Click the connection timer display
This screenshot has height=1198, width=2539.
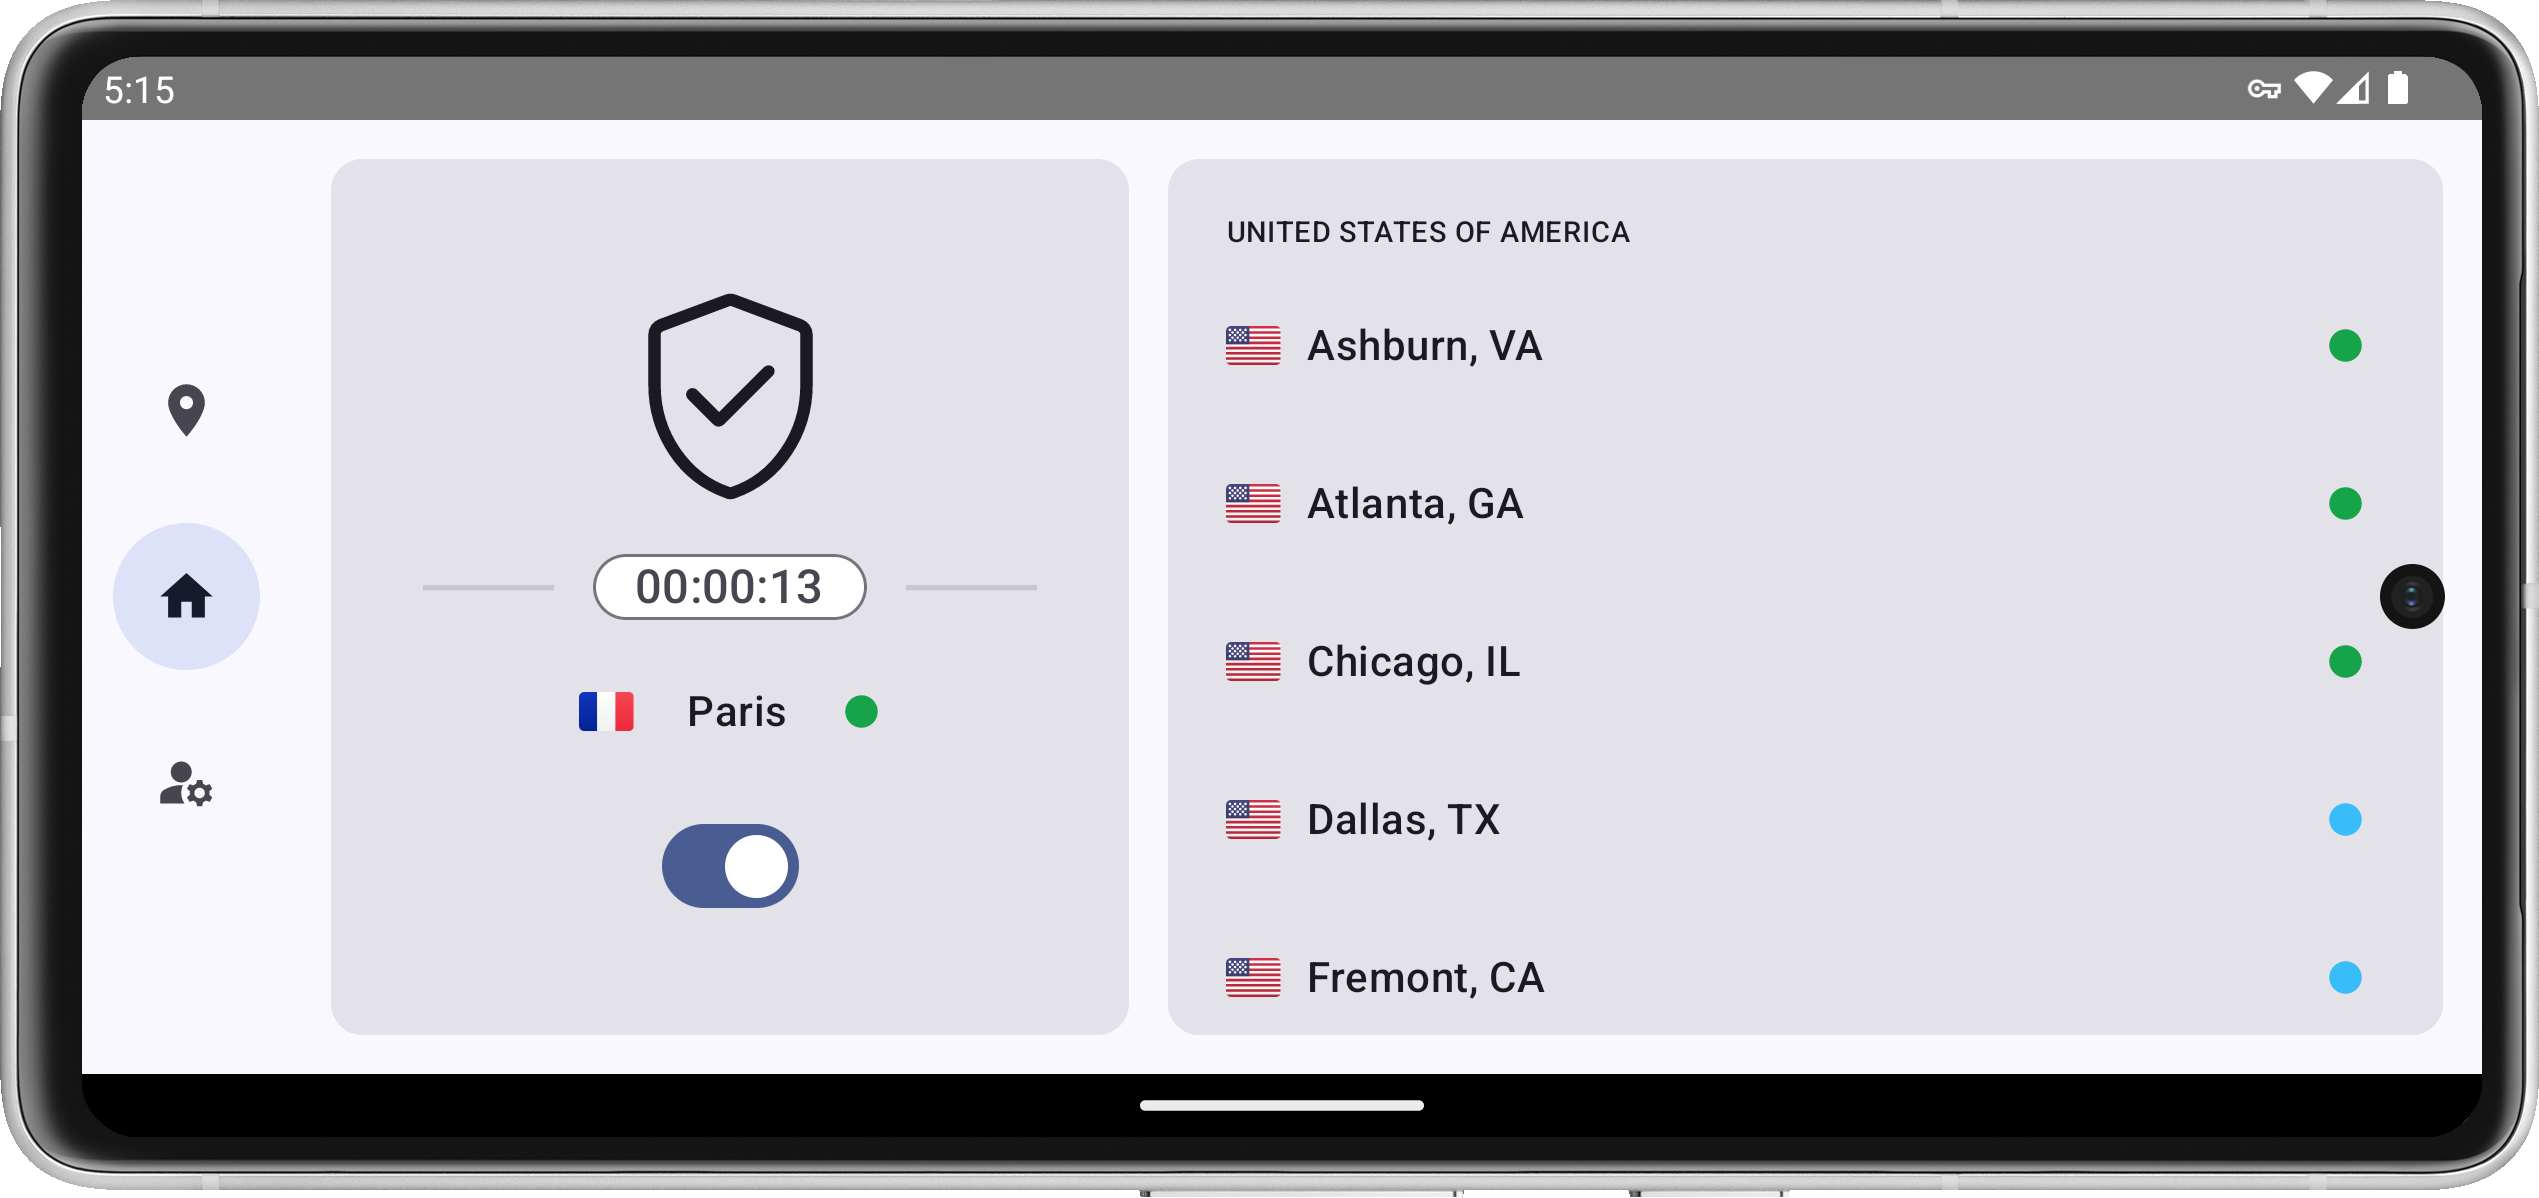click(x=730, y=588)
